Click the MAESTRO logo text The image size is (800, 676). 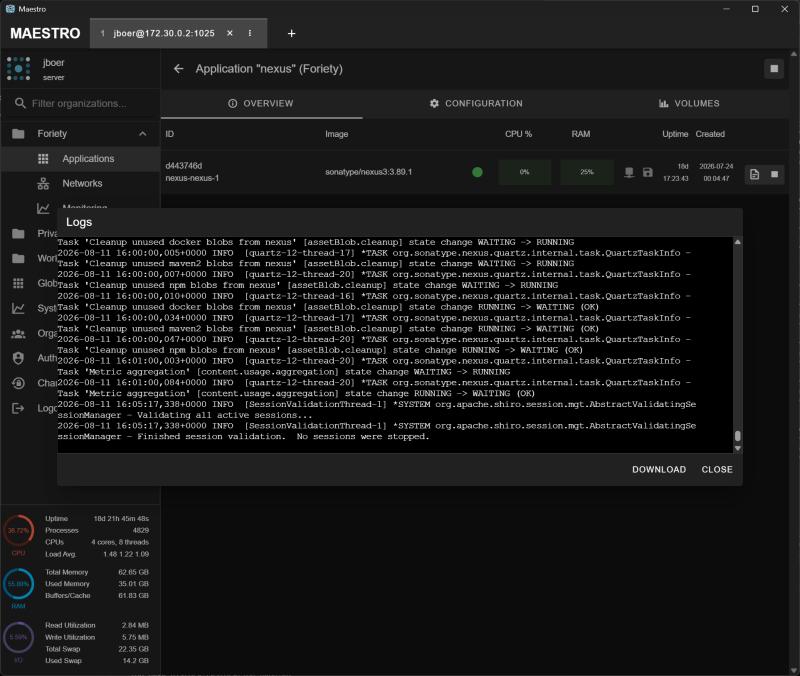[45, 33]
